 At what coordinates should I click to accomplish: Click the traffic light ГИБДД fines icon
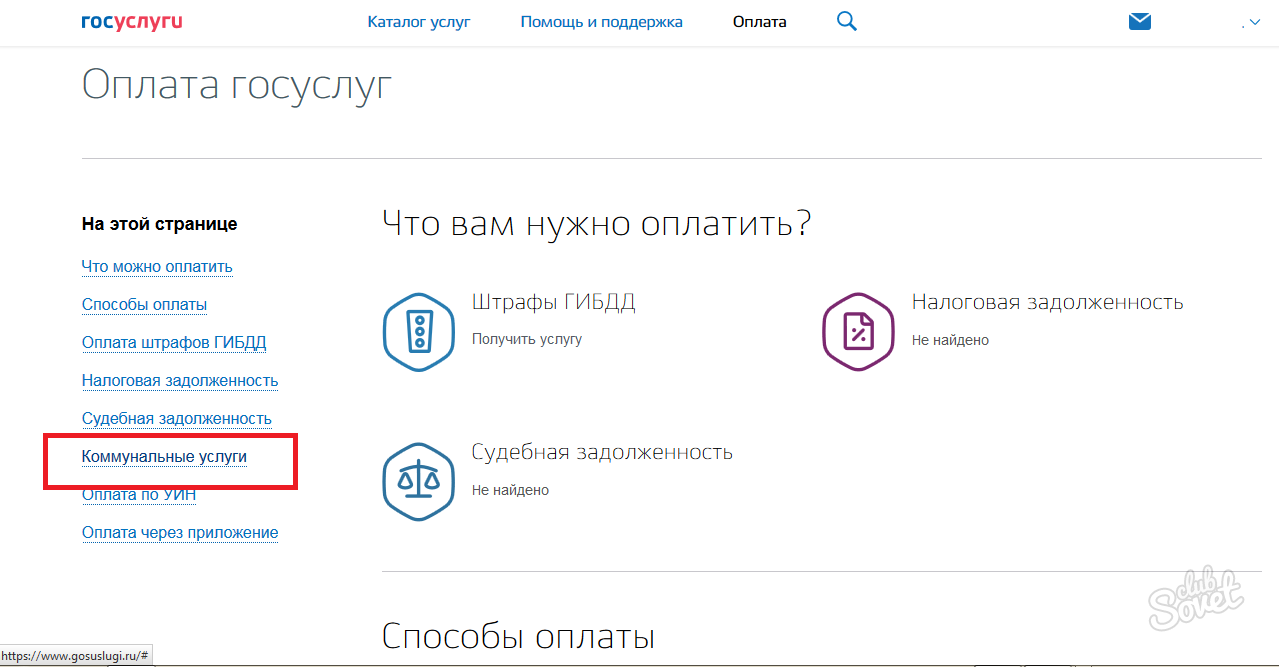(x=419, y=332)
